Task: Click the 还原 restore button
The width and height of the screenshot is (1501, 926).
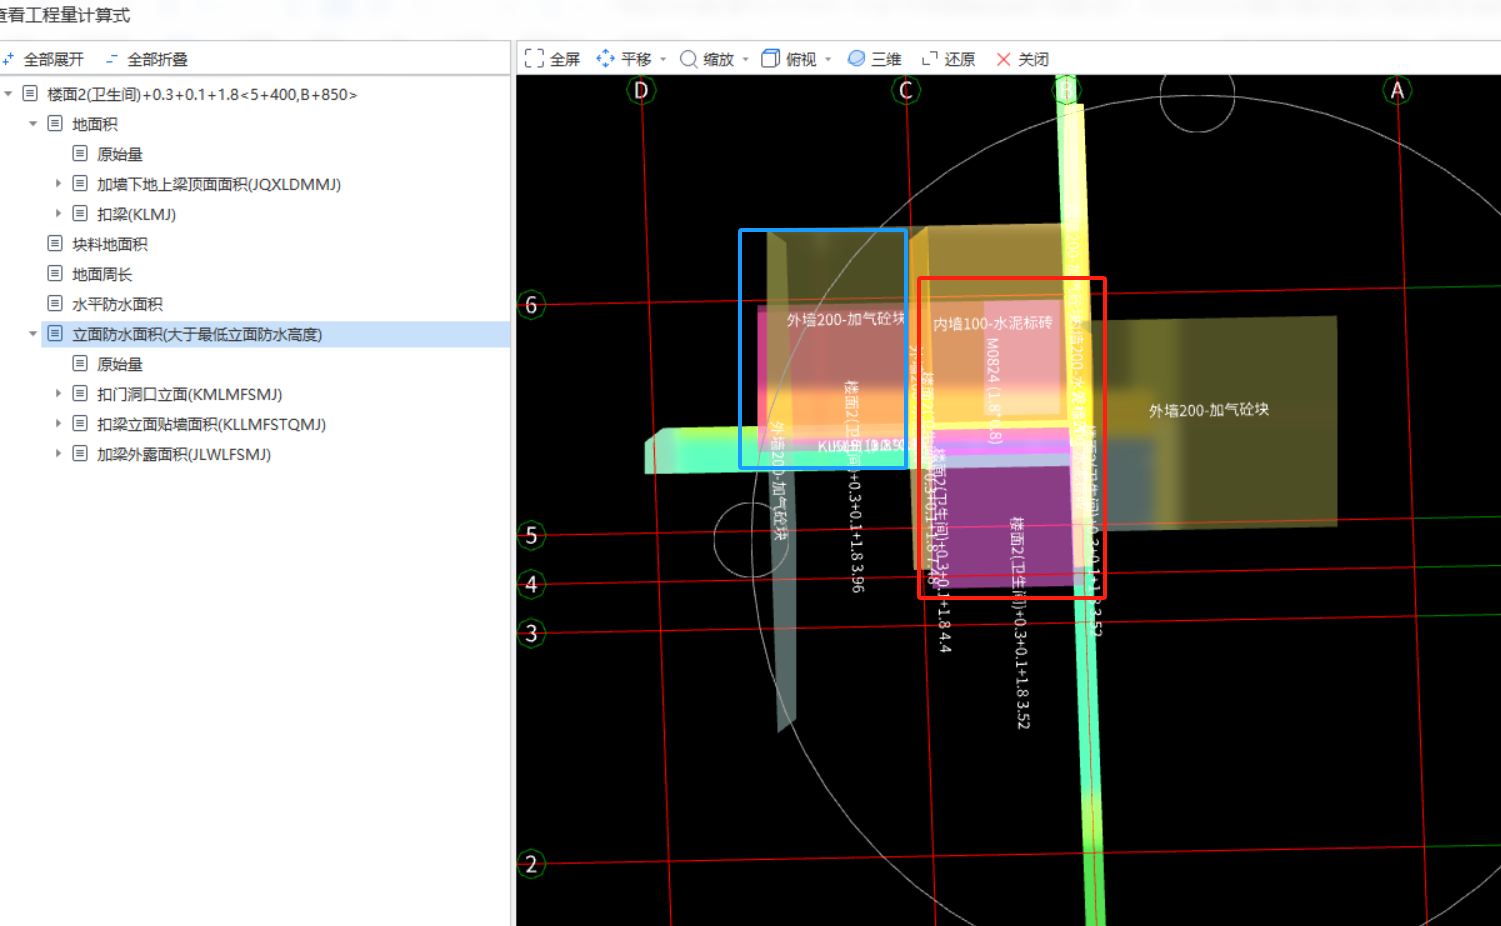Action: click(948, 59)
